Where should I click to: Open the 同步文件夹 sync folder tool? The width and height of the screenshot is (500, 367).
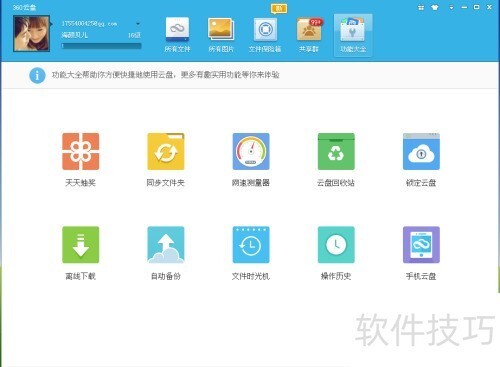pyautogui.click(x=166, y=151)
